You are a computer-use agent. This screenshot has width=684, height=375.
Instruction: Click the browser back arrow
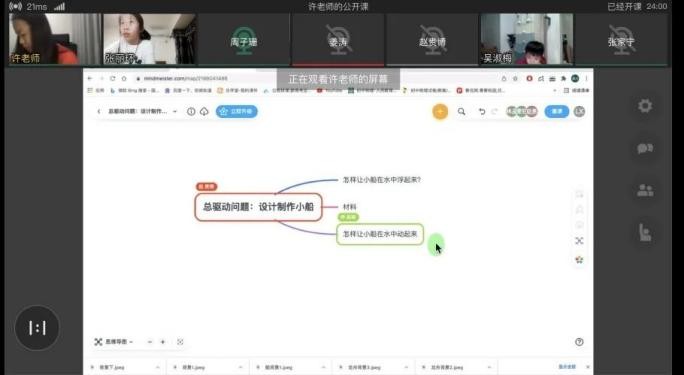tap(90, 78)
